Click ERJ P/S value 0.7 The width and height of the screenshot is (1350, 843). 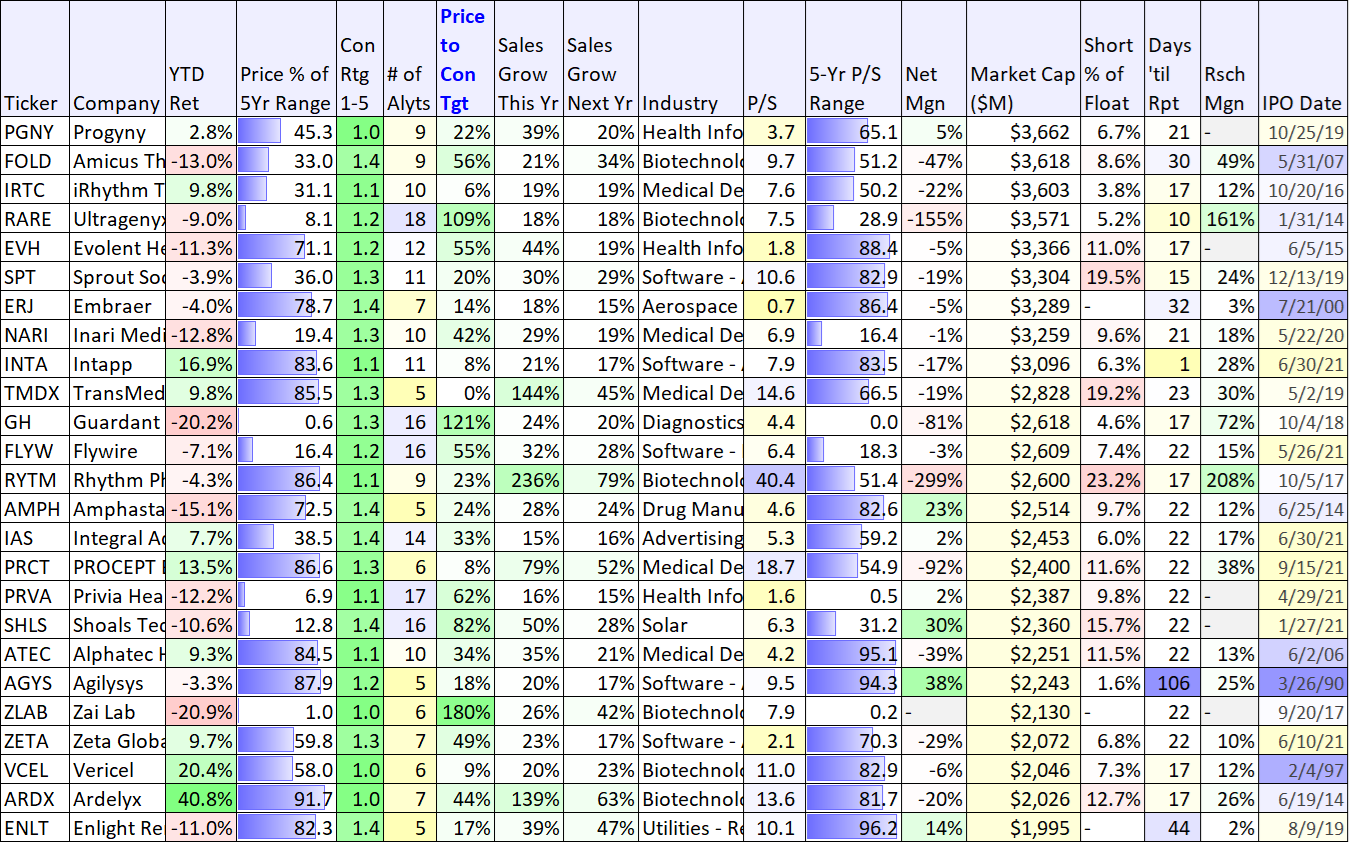point(773,306)
